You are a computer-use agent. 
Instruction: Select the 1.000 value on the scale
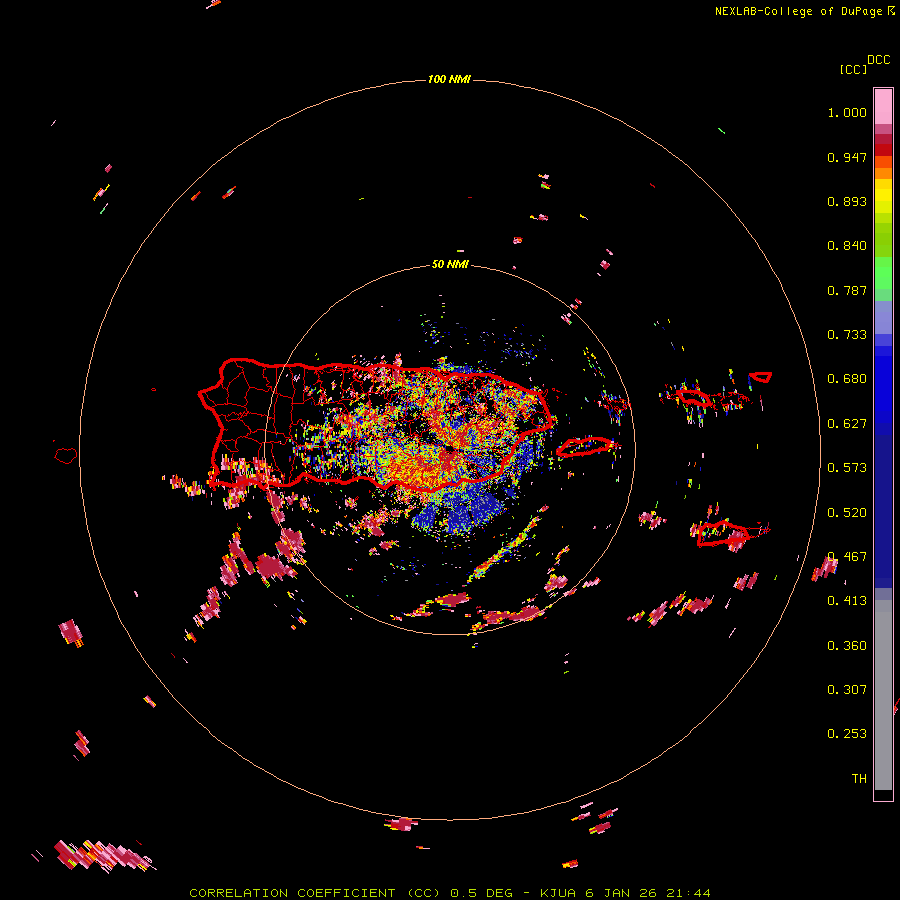tap(847, 112)
